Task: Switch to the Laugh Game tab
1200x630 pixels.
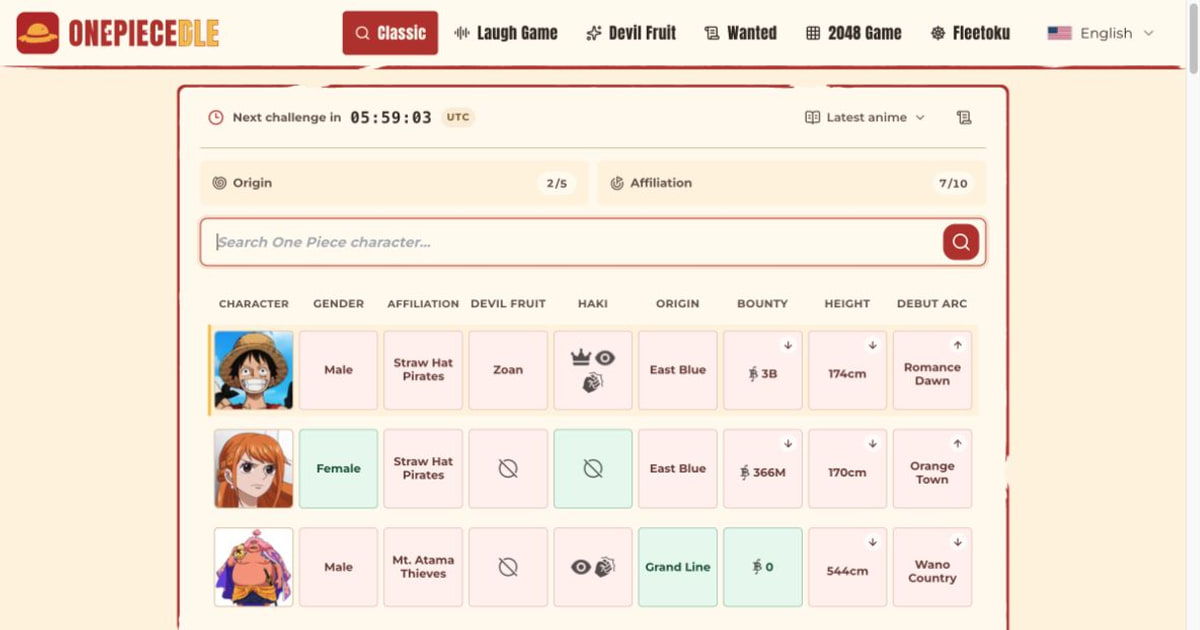Action: 506,33
